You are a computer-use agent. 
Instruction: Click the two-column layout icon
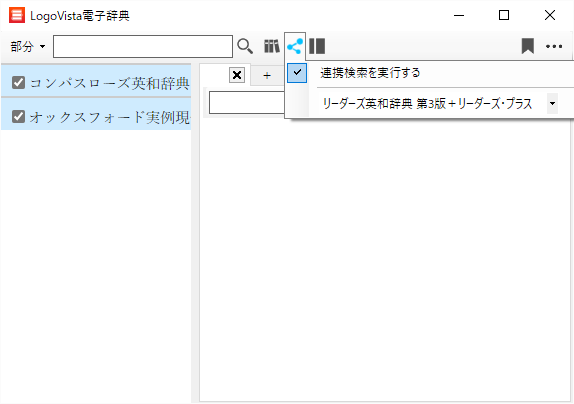point(317,46)
